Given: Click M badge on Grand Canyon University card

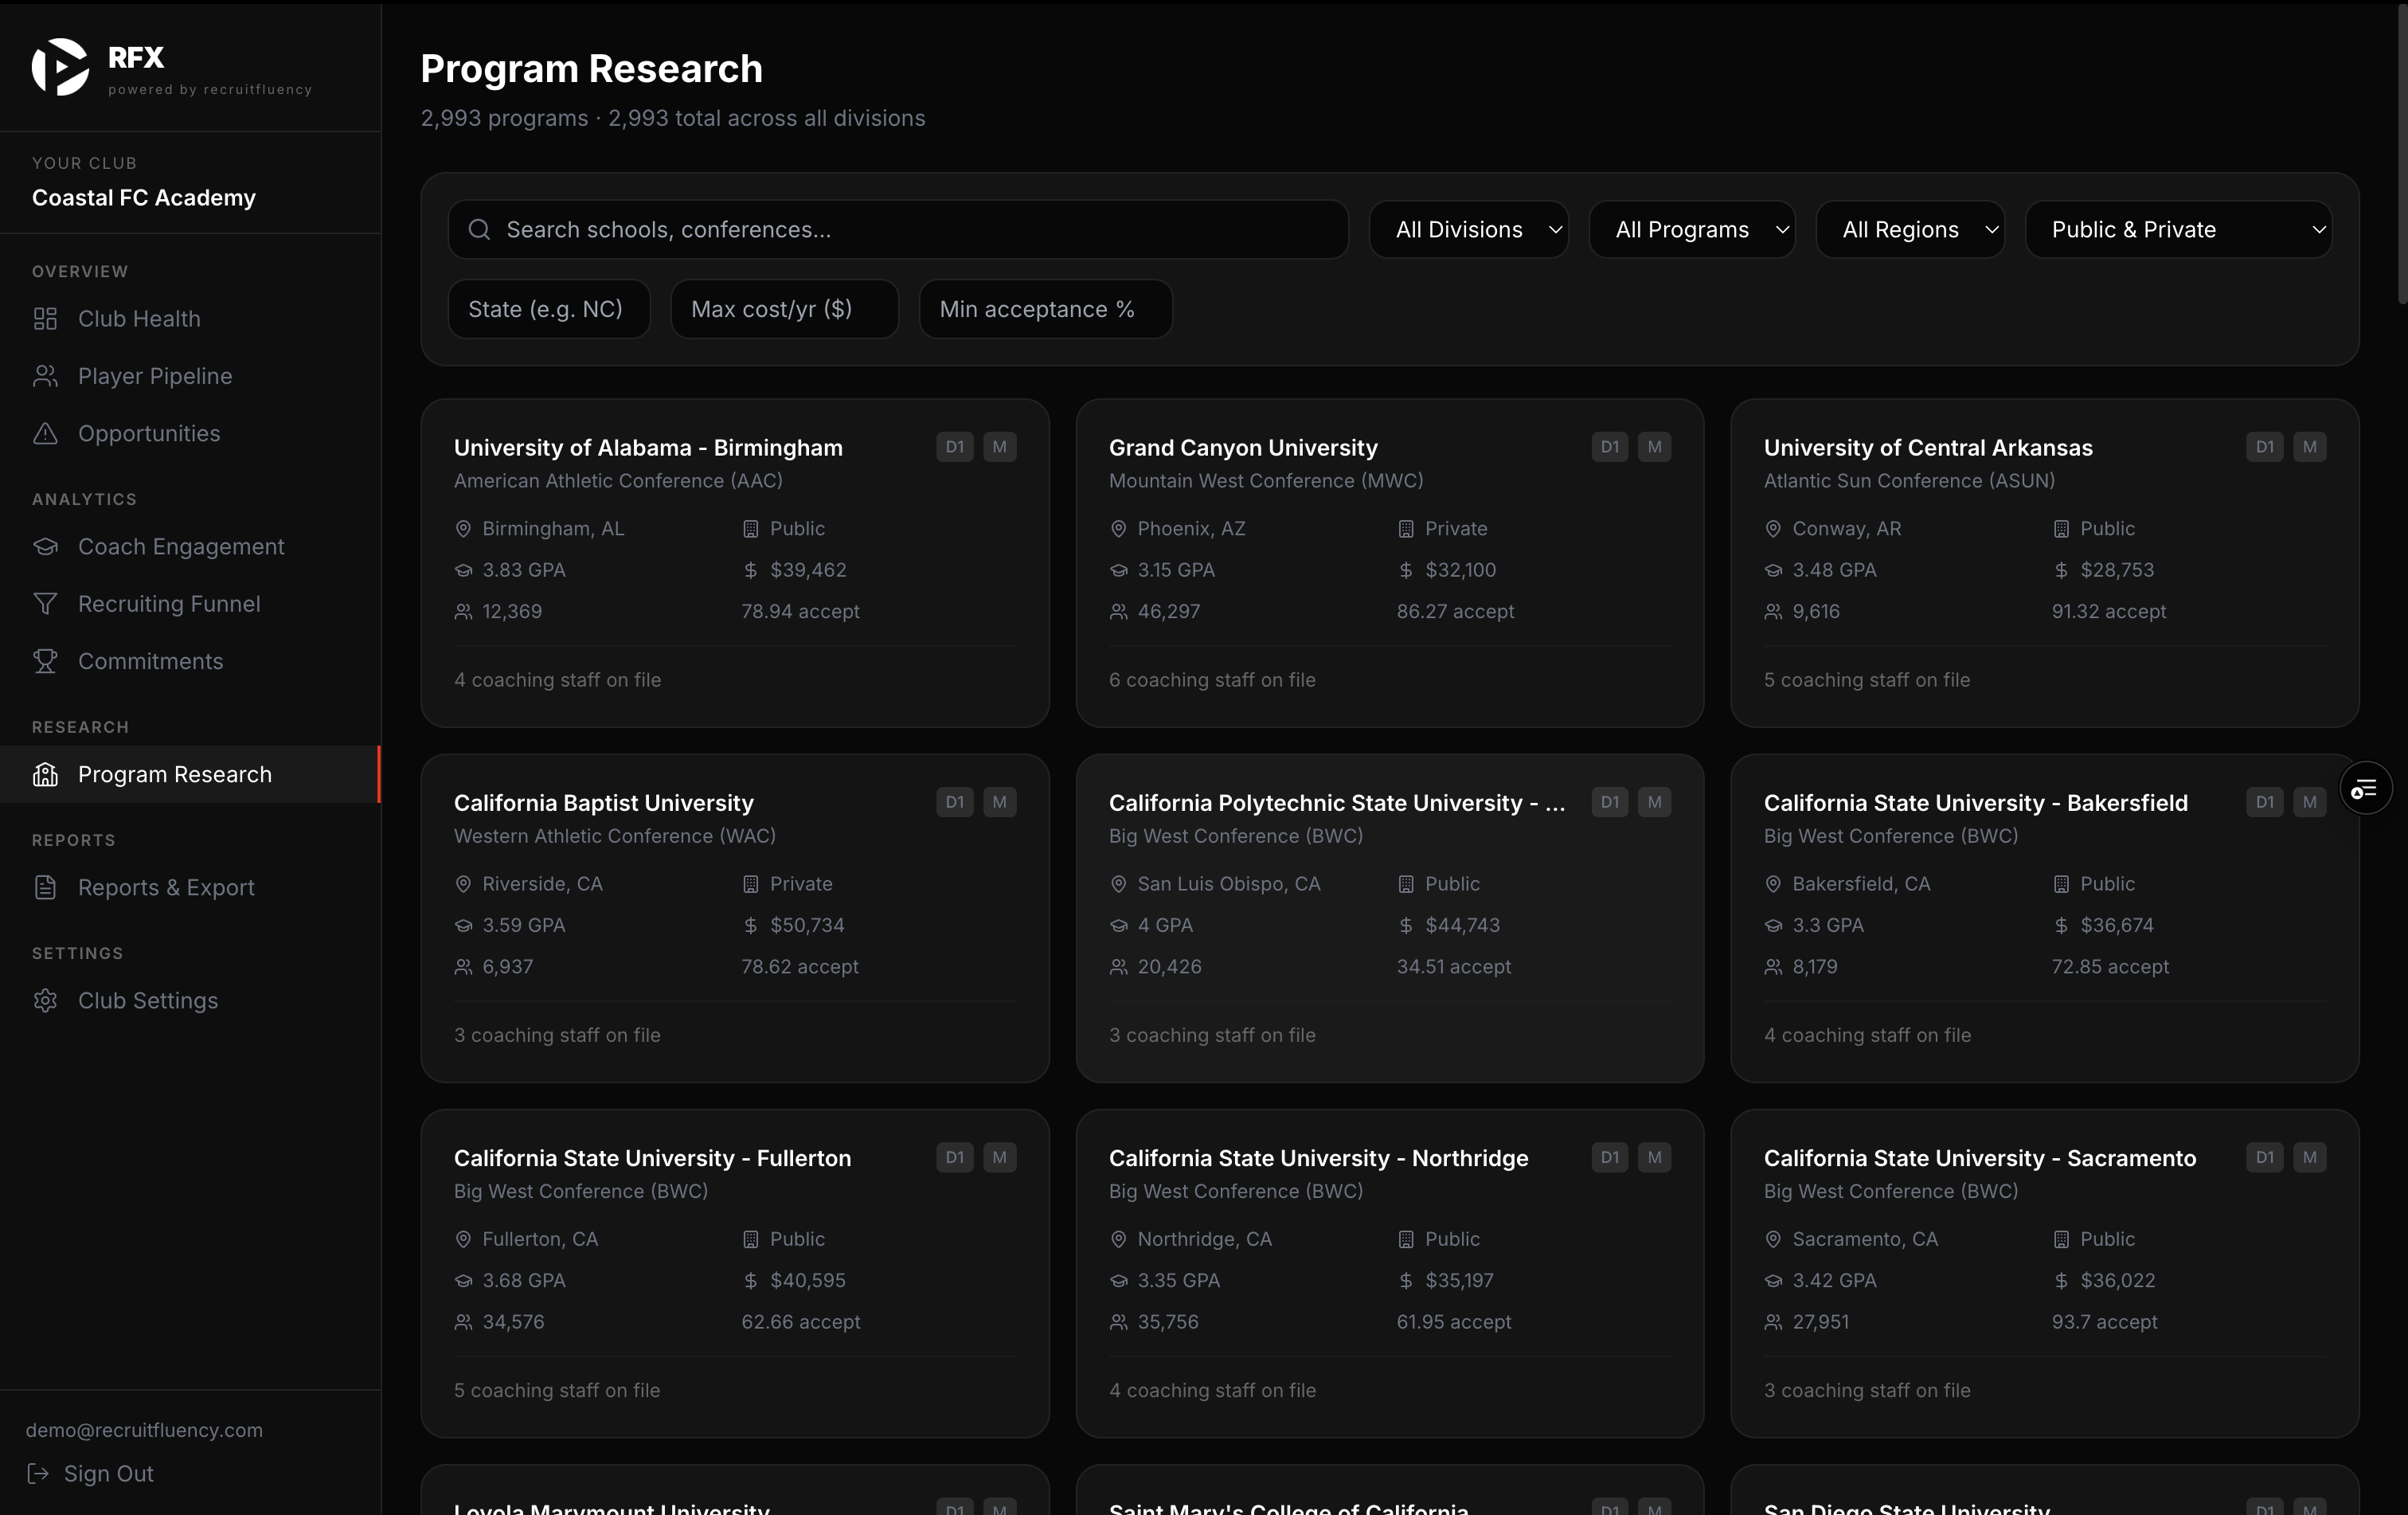Looking at the screenshot, I should click(1654, 447).
